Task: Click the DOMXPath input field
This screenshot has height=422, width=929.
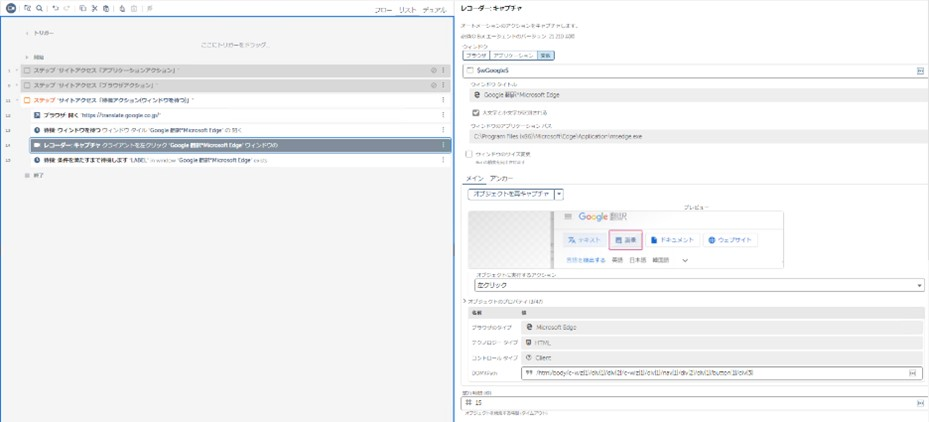Action: (x=715, y=373)
